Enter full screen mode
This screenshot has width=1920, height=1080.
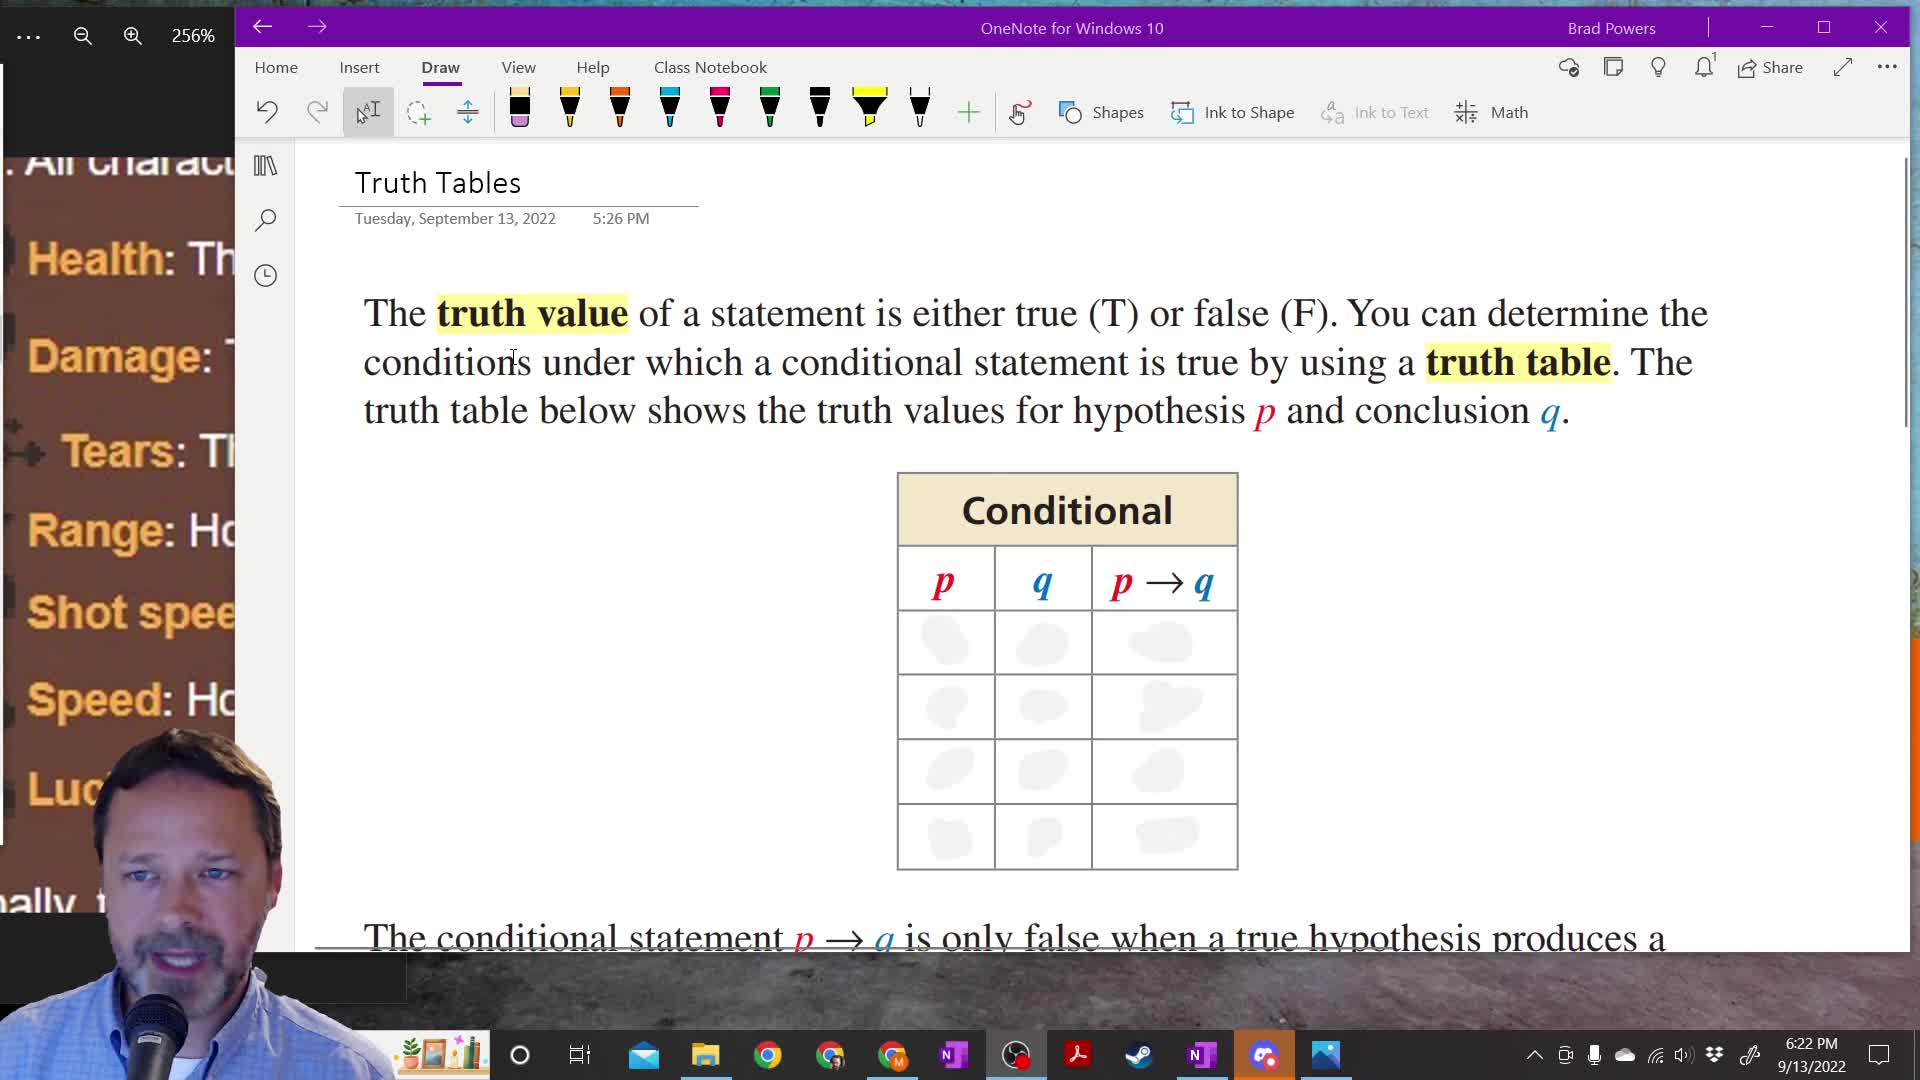[1843, 67]
